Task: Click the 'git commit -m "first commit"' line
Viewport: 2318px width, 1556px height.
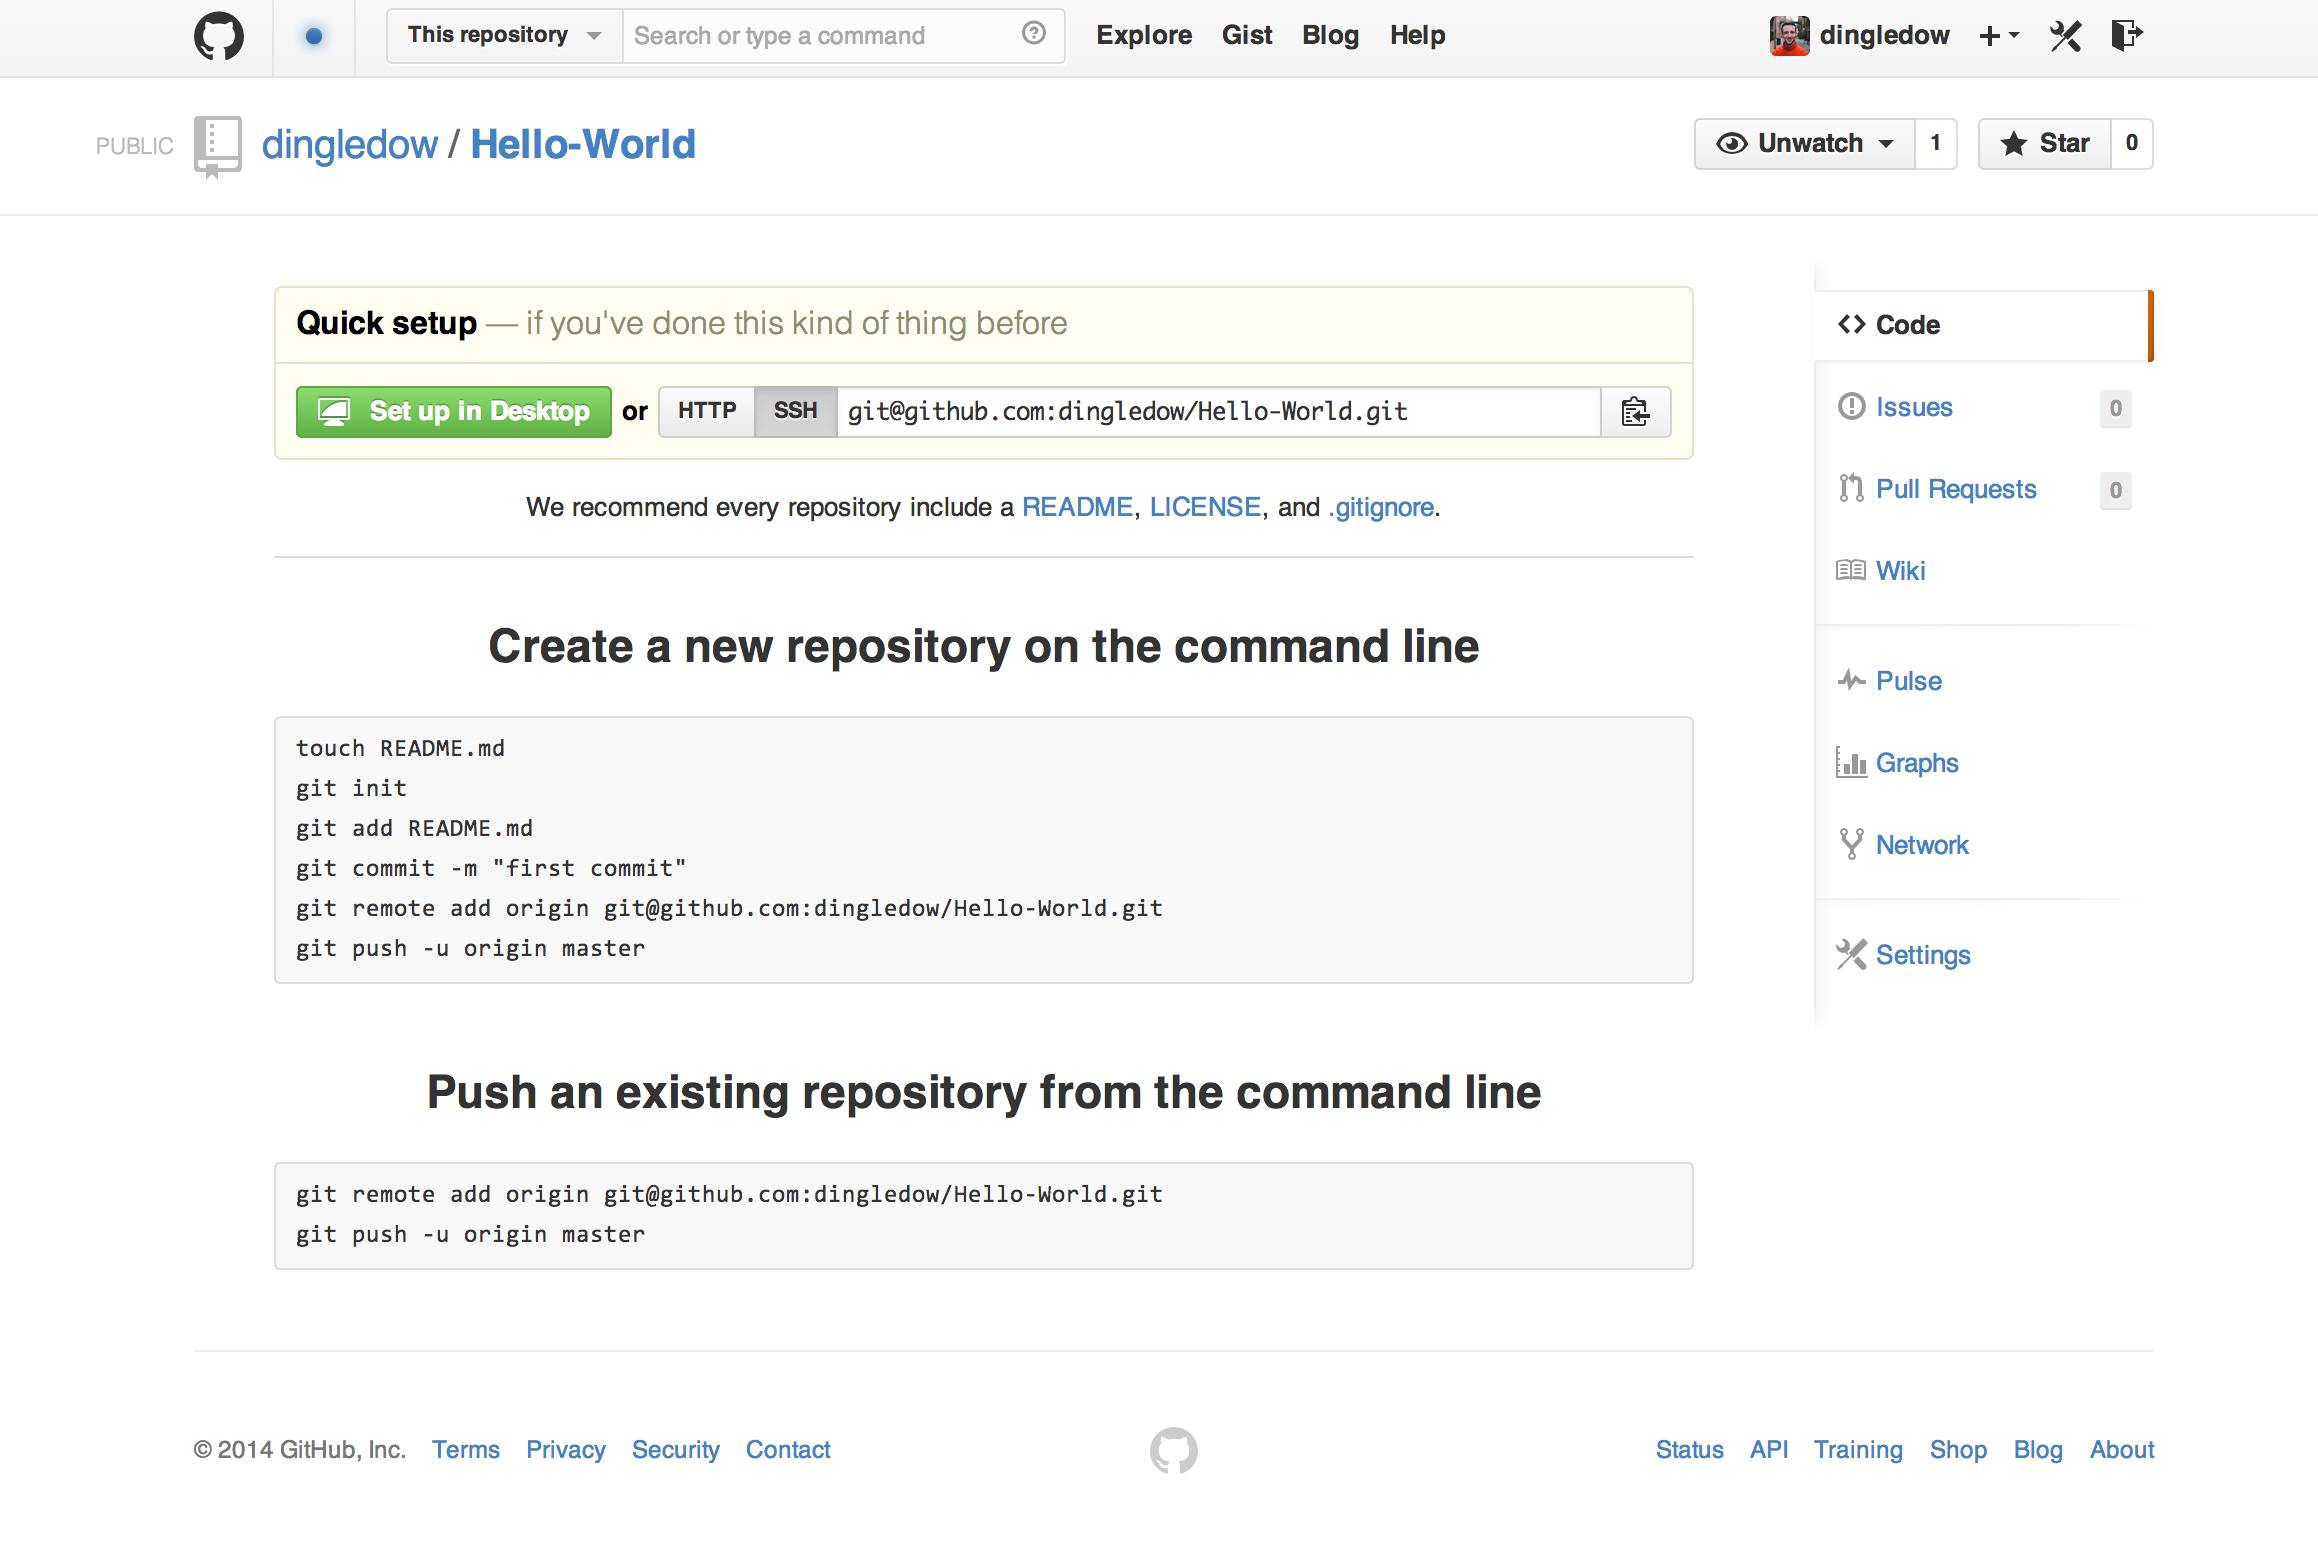Action: [491, 868]
